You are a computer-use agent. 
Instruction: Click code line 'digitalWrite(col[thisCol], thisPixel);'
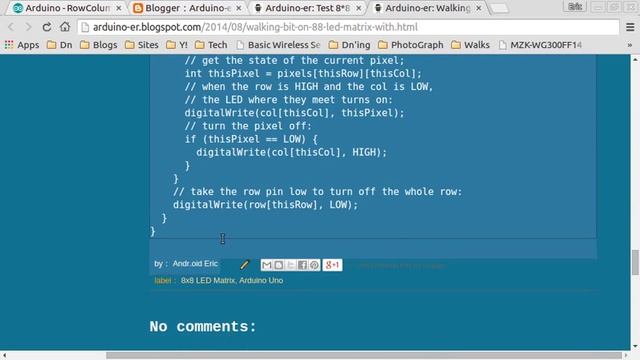294,113
